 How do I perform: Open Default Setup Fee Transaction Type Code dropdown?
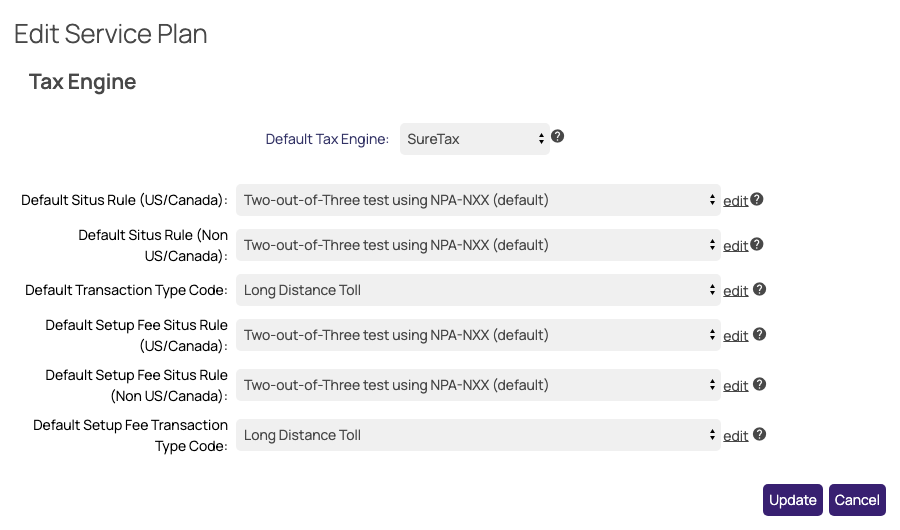pyautogui.click(x=478, y=435)
